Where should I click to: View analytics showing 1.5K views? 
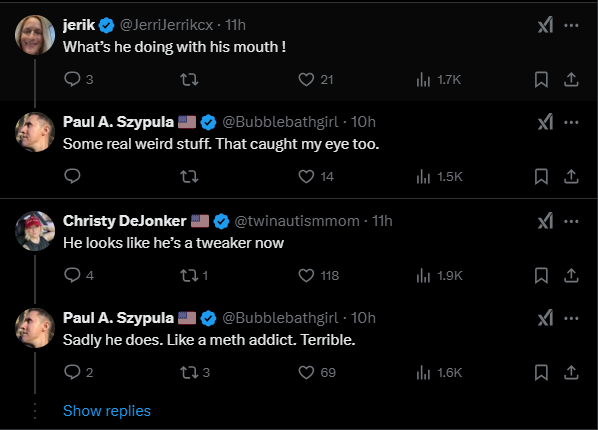[439, 176]
